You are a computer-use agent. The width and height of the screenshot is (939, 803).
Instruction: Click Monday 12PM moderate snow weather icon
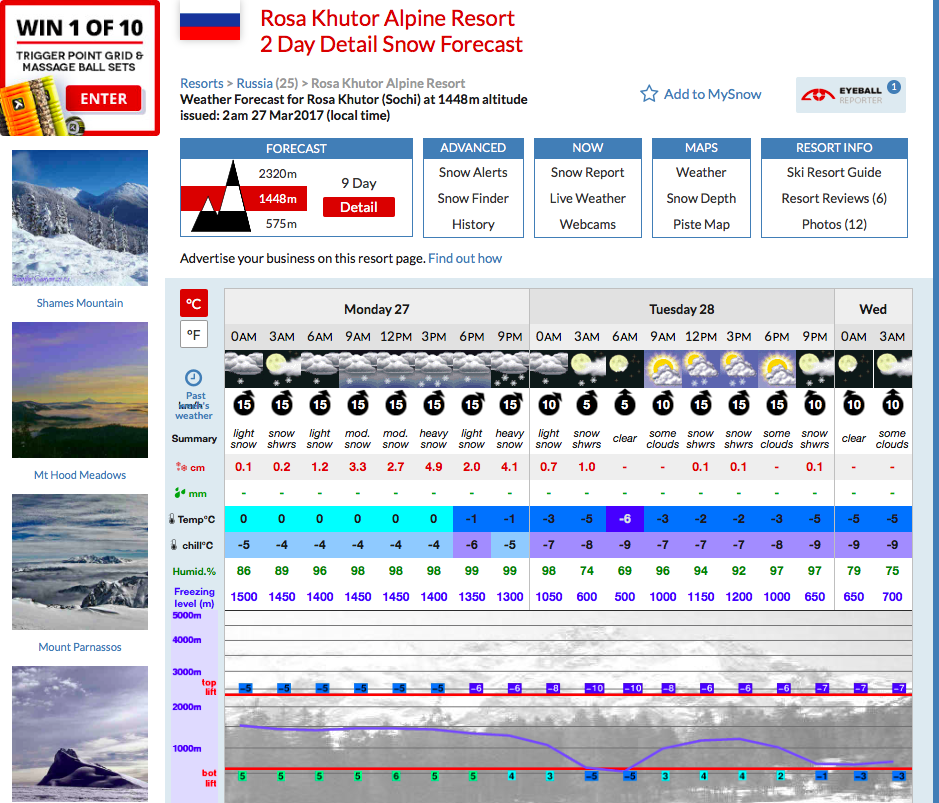pos(395,369)
